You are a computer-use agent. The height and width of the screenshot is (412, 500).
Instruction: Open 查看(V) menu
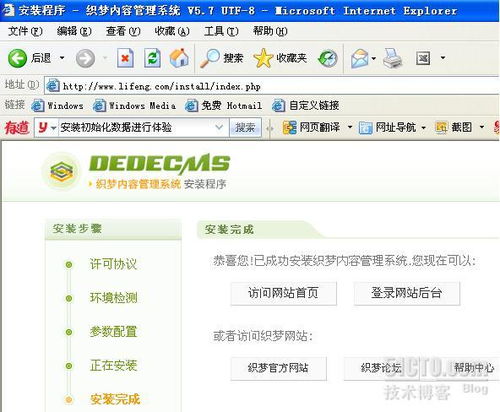coord(123,31)
